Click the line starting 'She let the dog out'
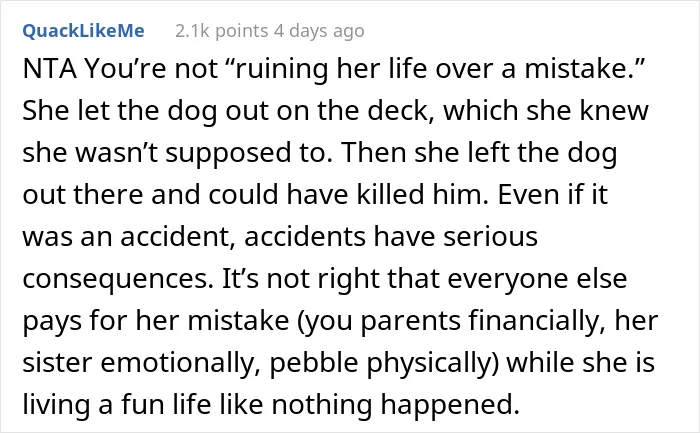Image resolution: width=700 pixels, height=433 pixels. point(335,111)
